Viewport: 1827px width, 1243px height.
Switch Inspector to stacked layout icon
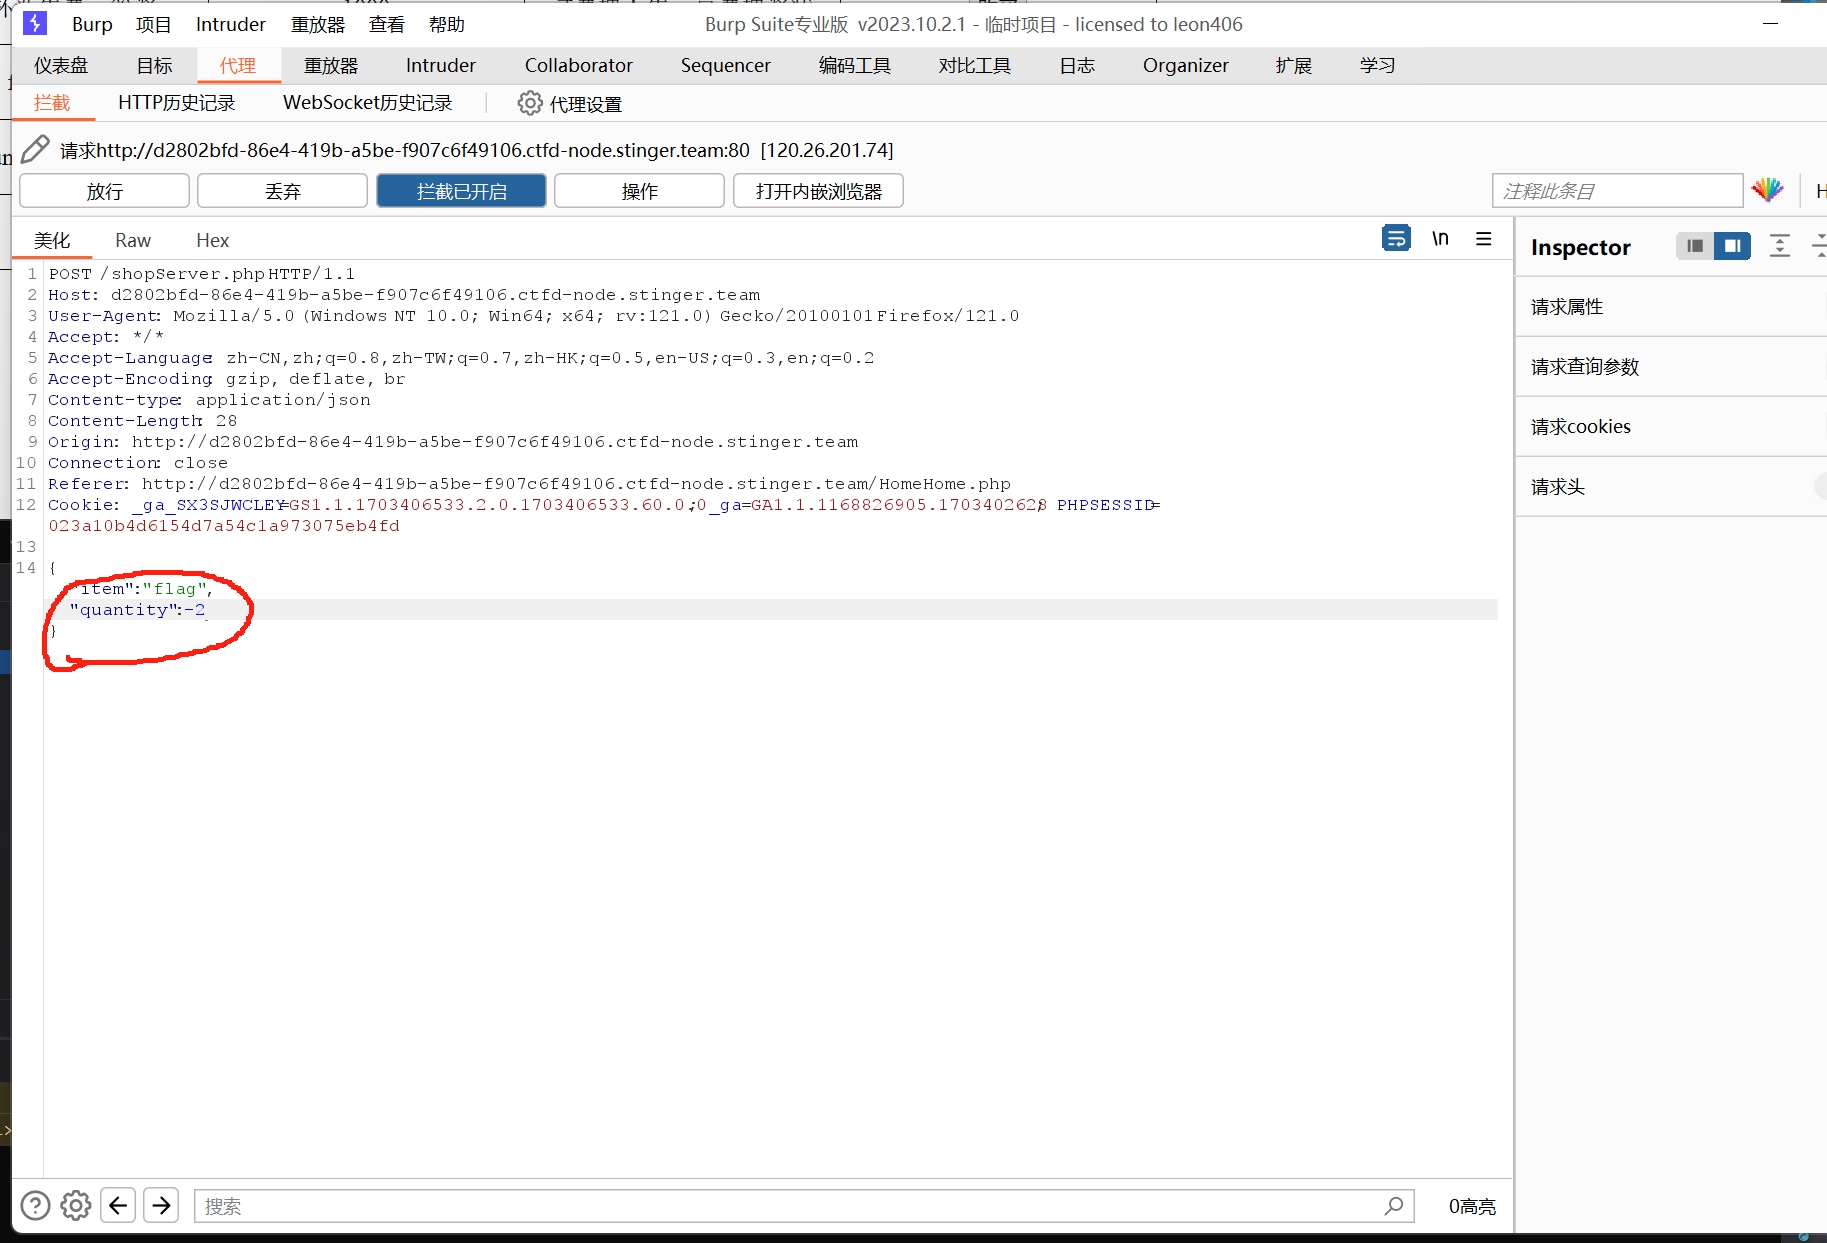[x=1694, y=246]
